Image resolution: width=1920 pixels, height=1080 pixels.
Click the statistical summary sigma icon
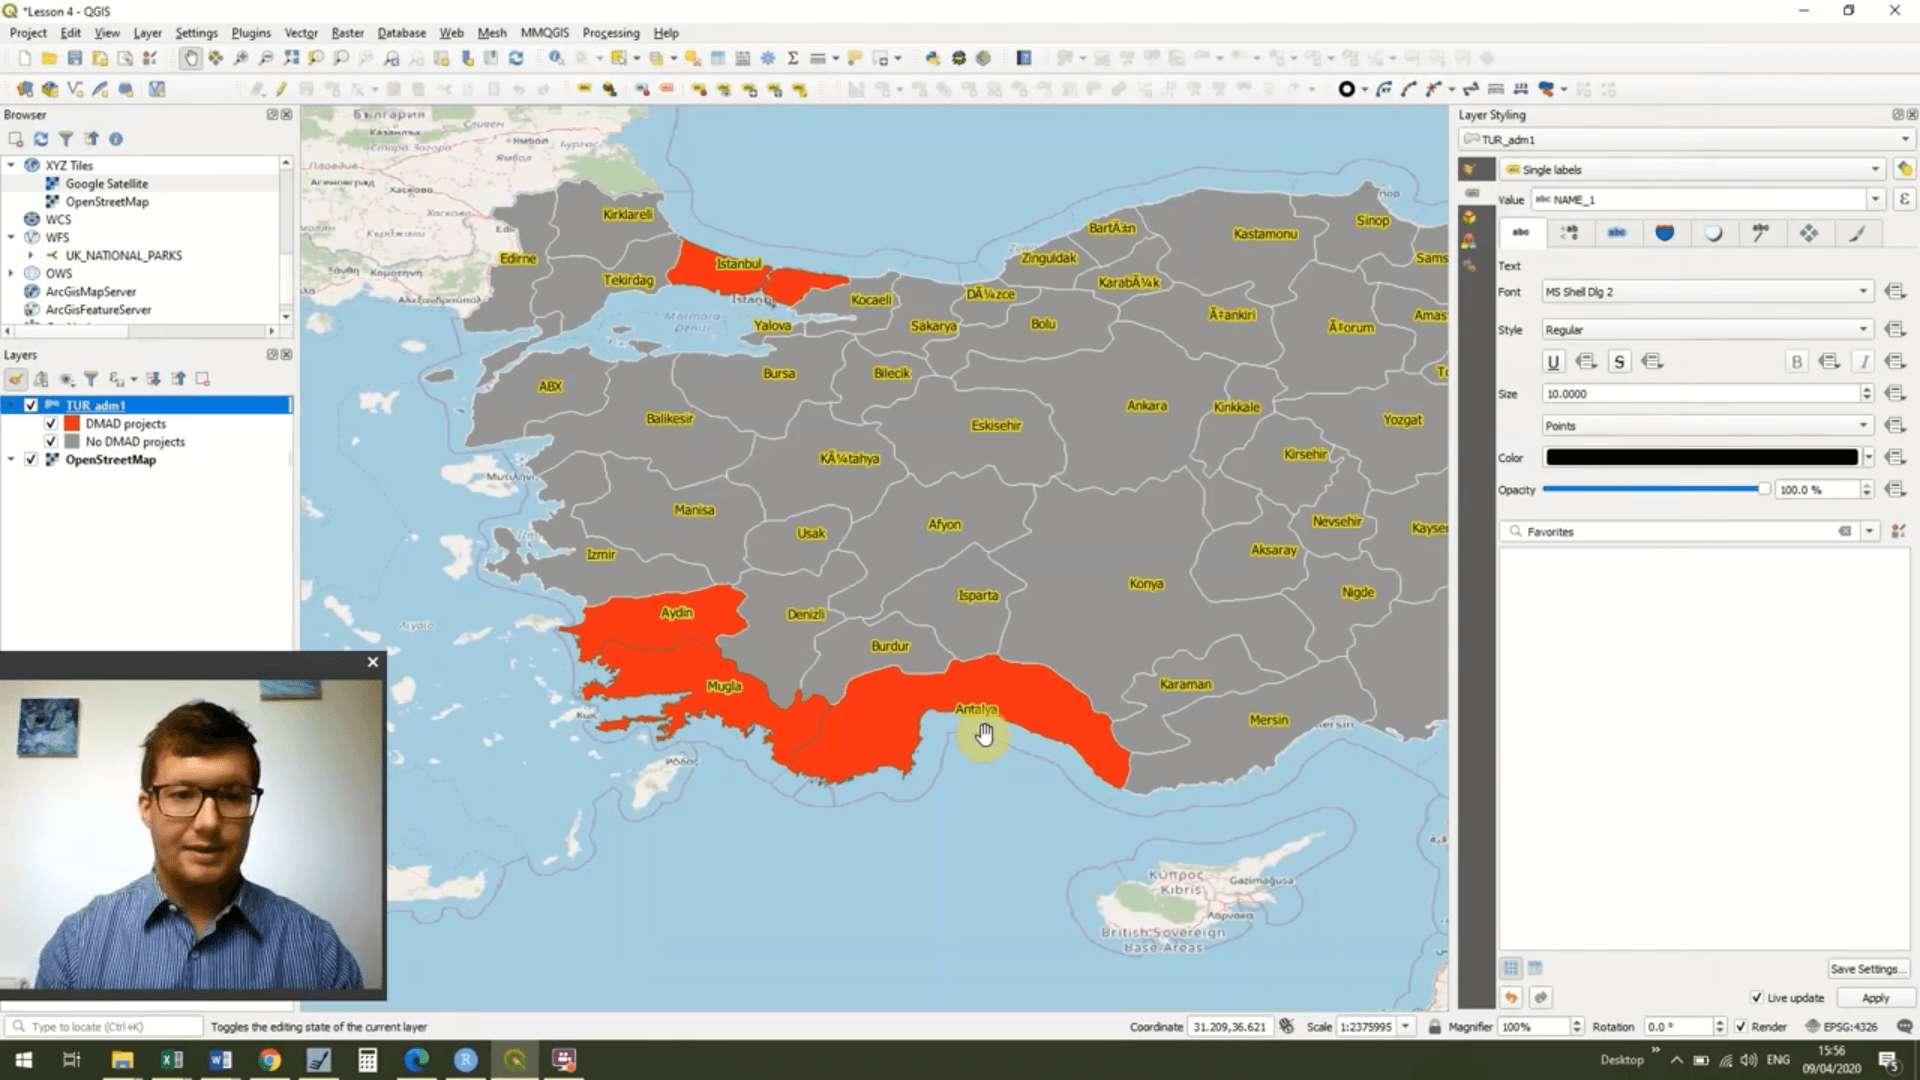coord(792,57)
